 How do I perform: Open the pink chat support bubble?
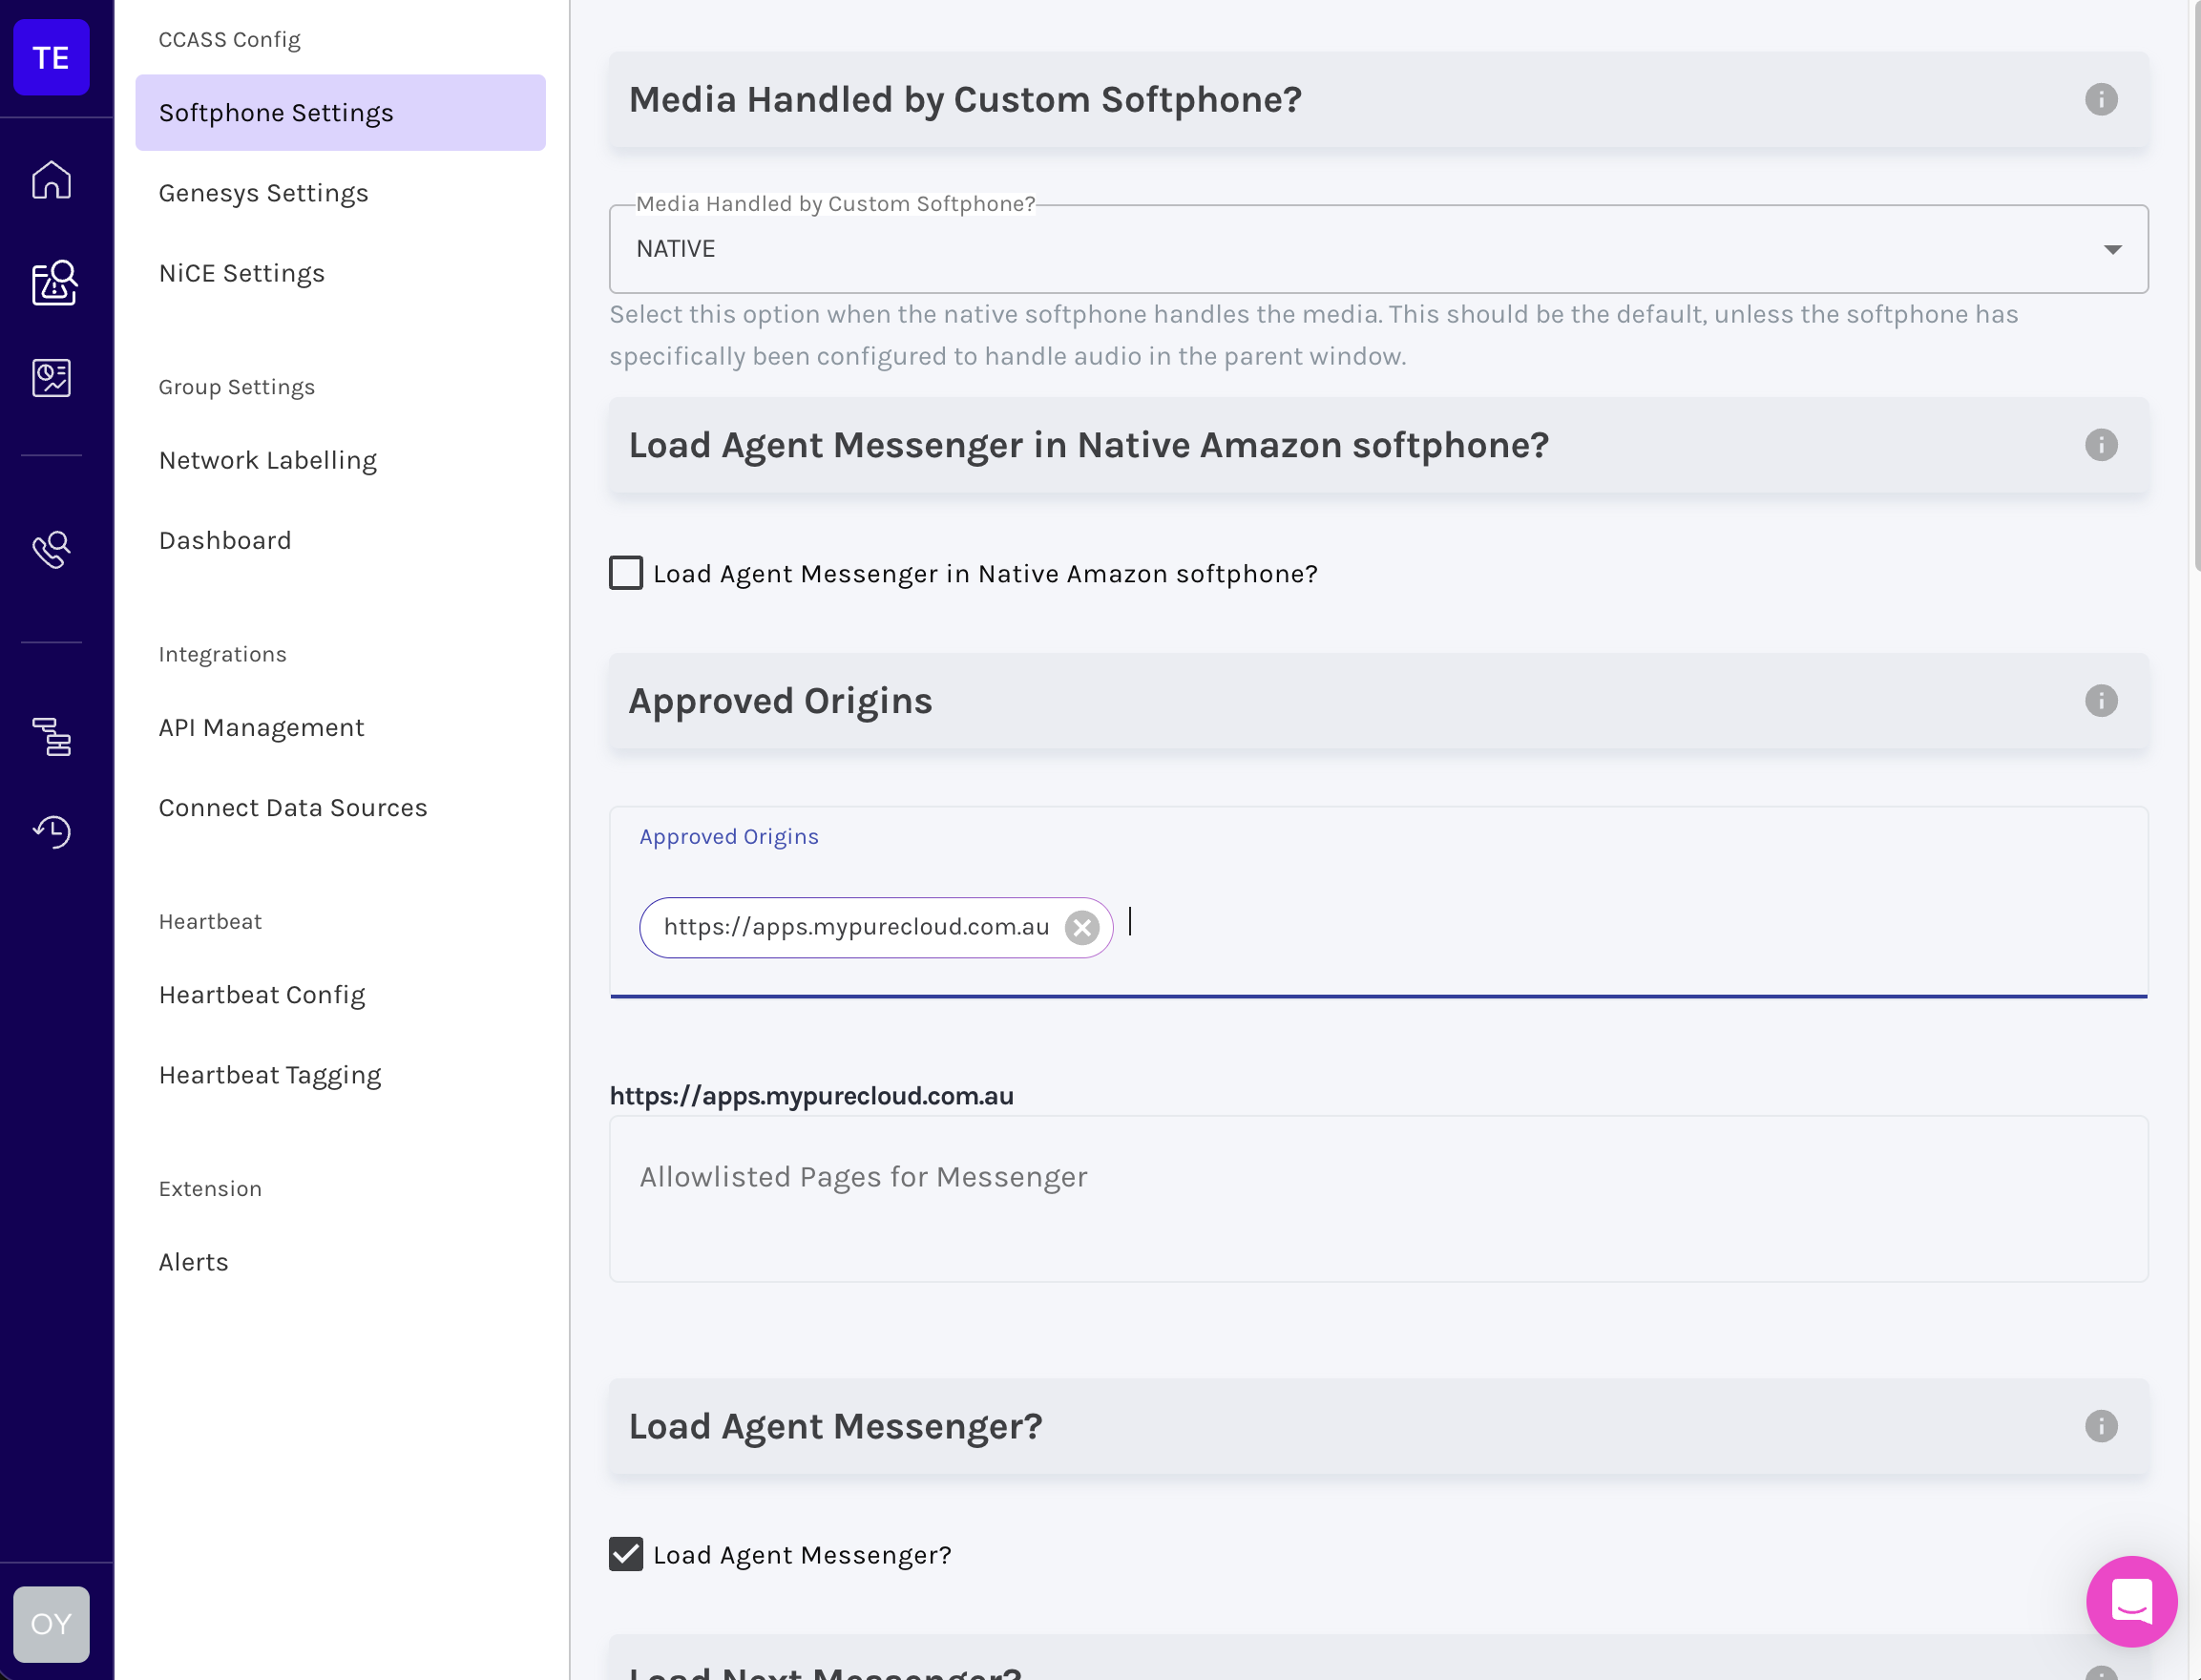[2130, 1601]
